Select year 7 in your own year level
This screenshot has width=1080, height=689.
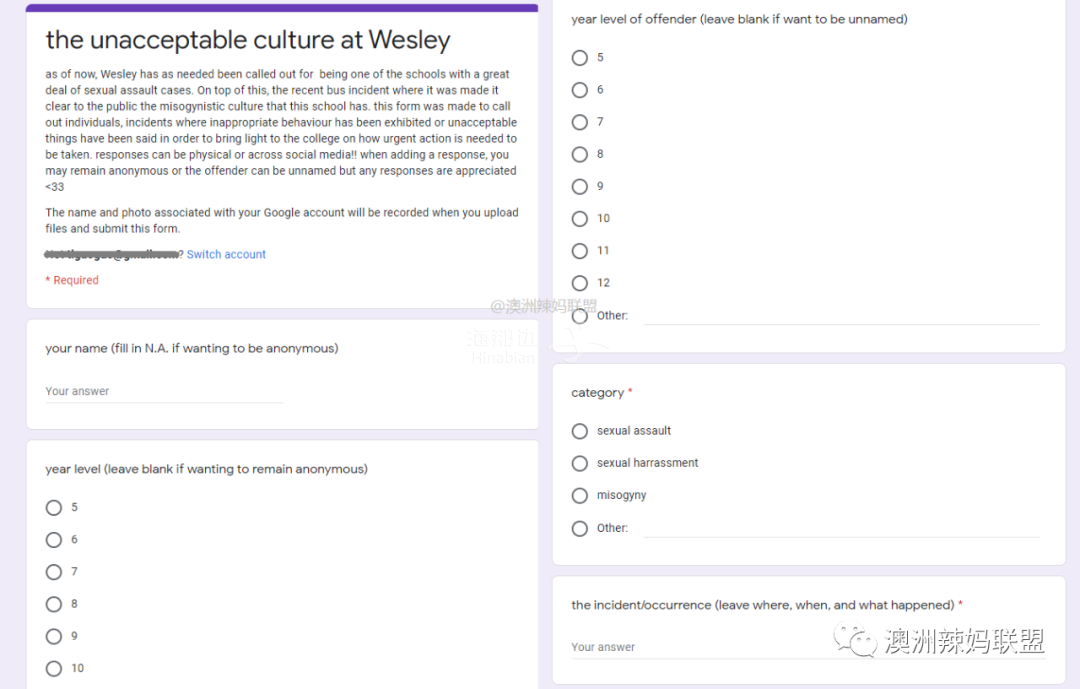click(54, 572)
